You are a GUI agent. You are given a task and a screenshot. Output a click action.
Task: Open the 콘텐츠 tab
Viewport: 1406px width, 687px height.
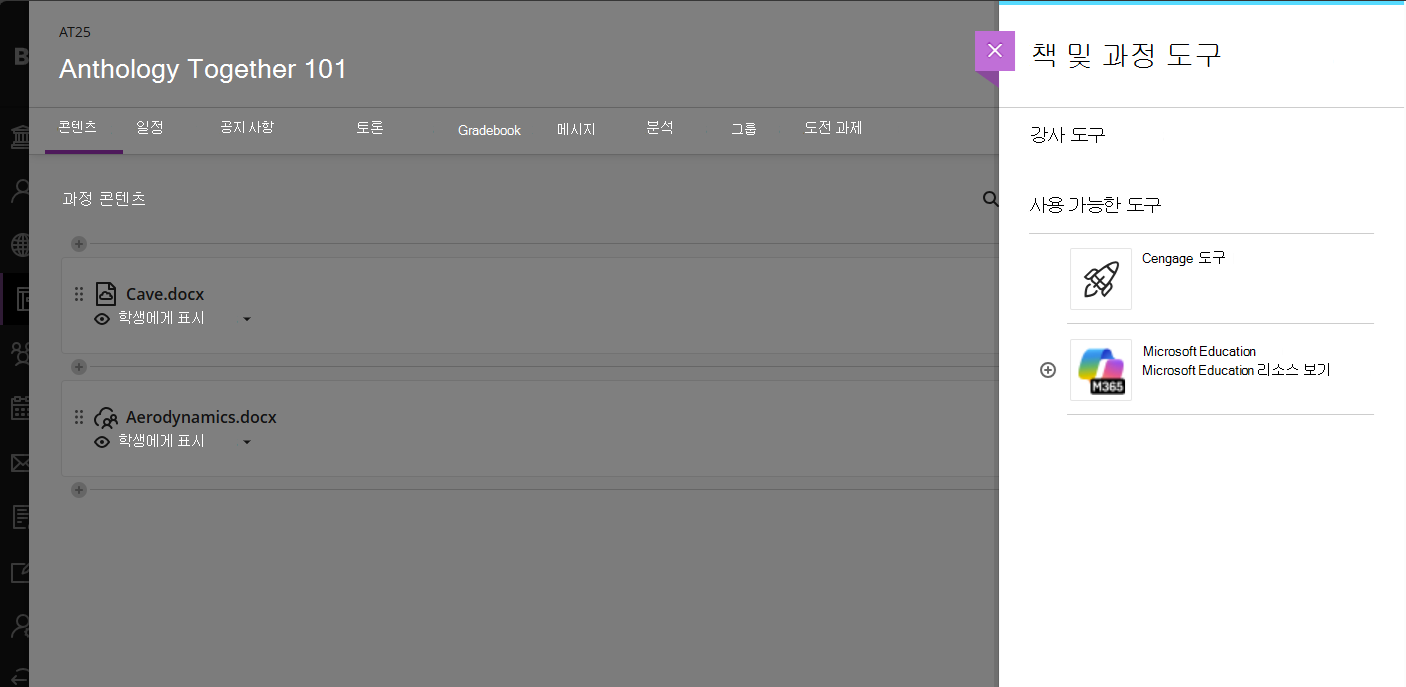tap(77, 128)
